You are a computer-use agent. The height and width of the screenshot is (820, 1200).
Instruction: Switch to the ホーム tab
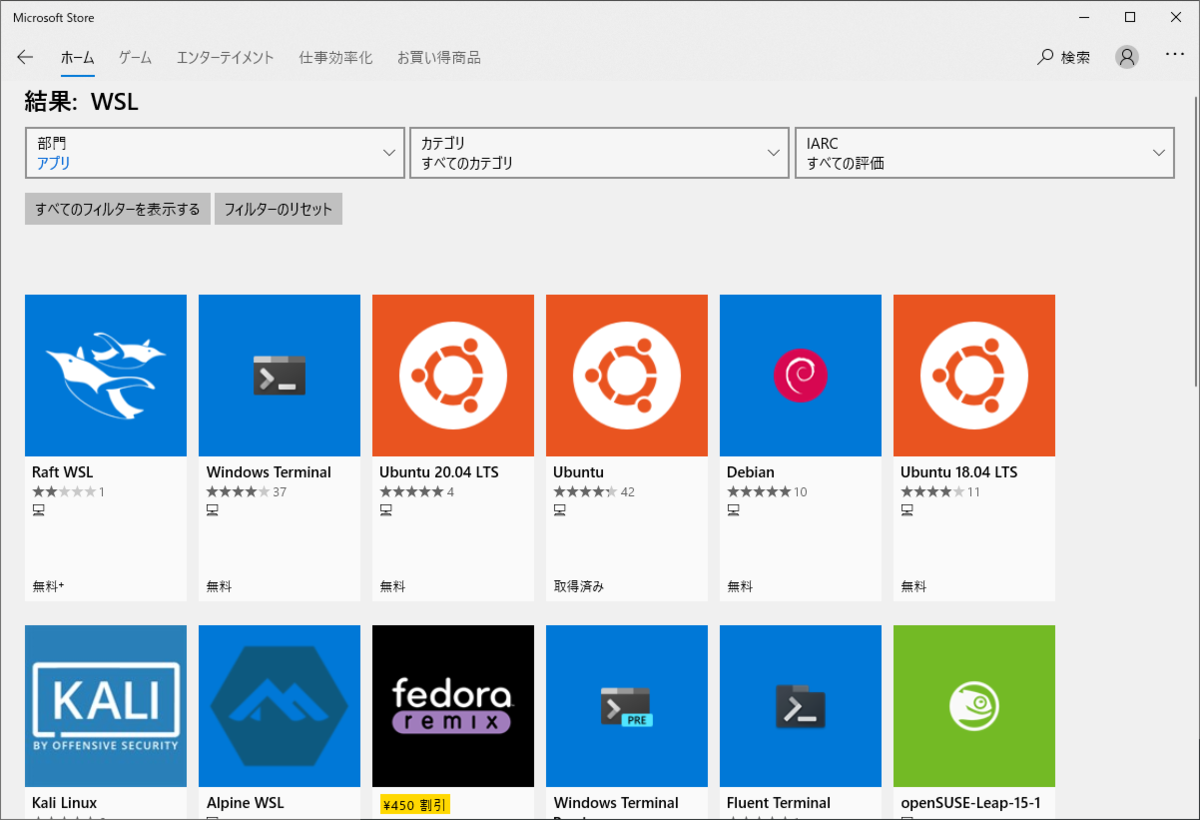[x=77, y=58]
